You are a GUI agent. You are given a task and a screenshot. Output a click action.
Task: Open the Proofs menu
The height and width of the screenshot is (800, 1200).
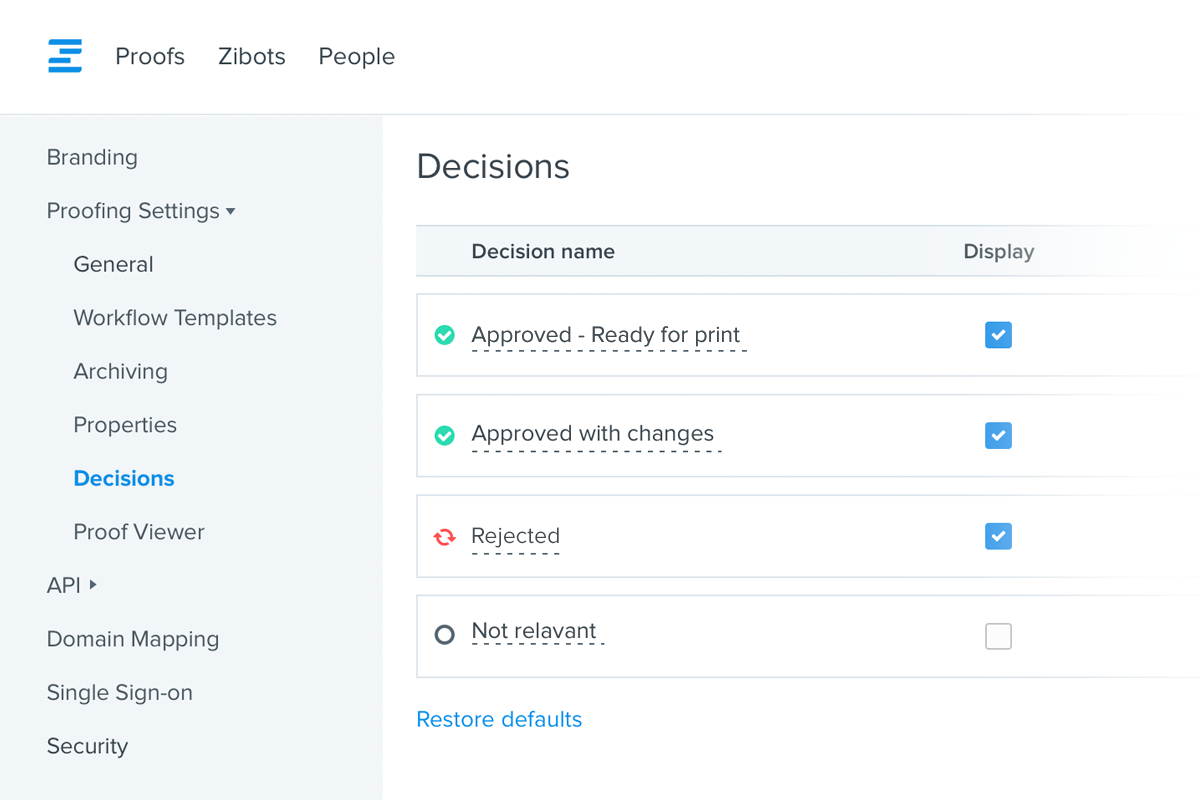(150, 57)
